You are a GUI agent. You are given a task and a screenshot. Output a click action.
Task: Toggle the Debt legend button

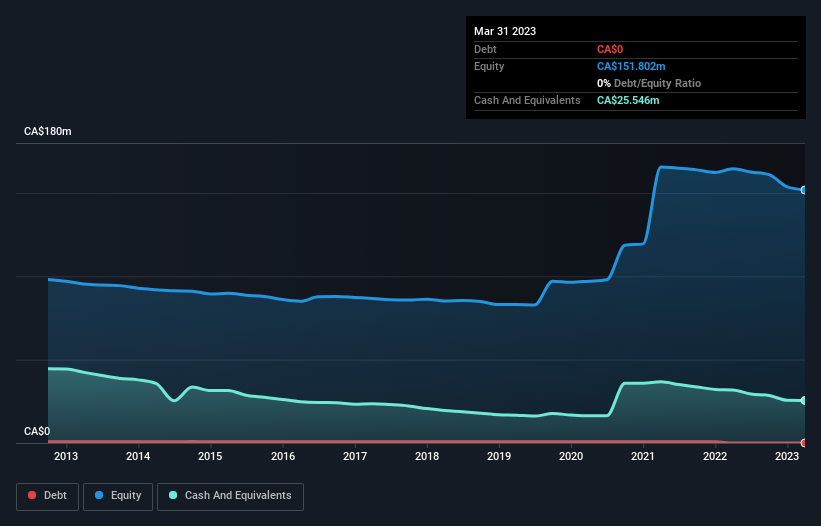[x=48, y=496]
